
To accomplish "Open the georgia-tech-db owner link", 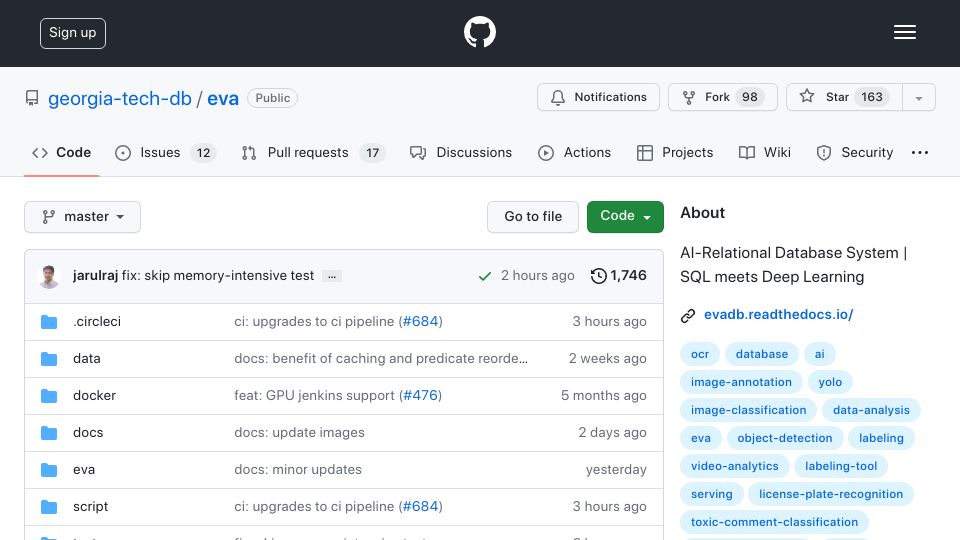I will 120,98.
